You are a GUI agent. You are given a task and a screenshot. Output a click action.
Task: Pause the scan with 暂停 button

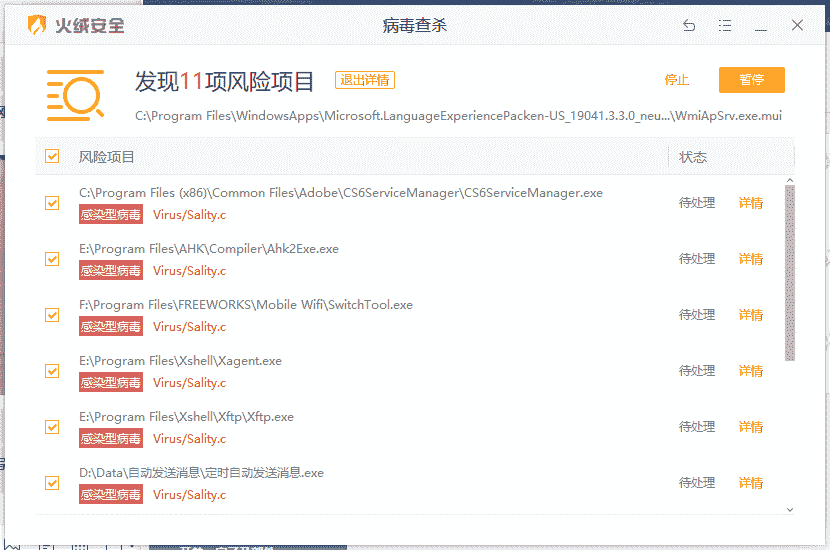pyautogui.click(x=752, y=80)
